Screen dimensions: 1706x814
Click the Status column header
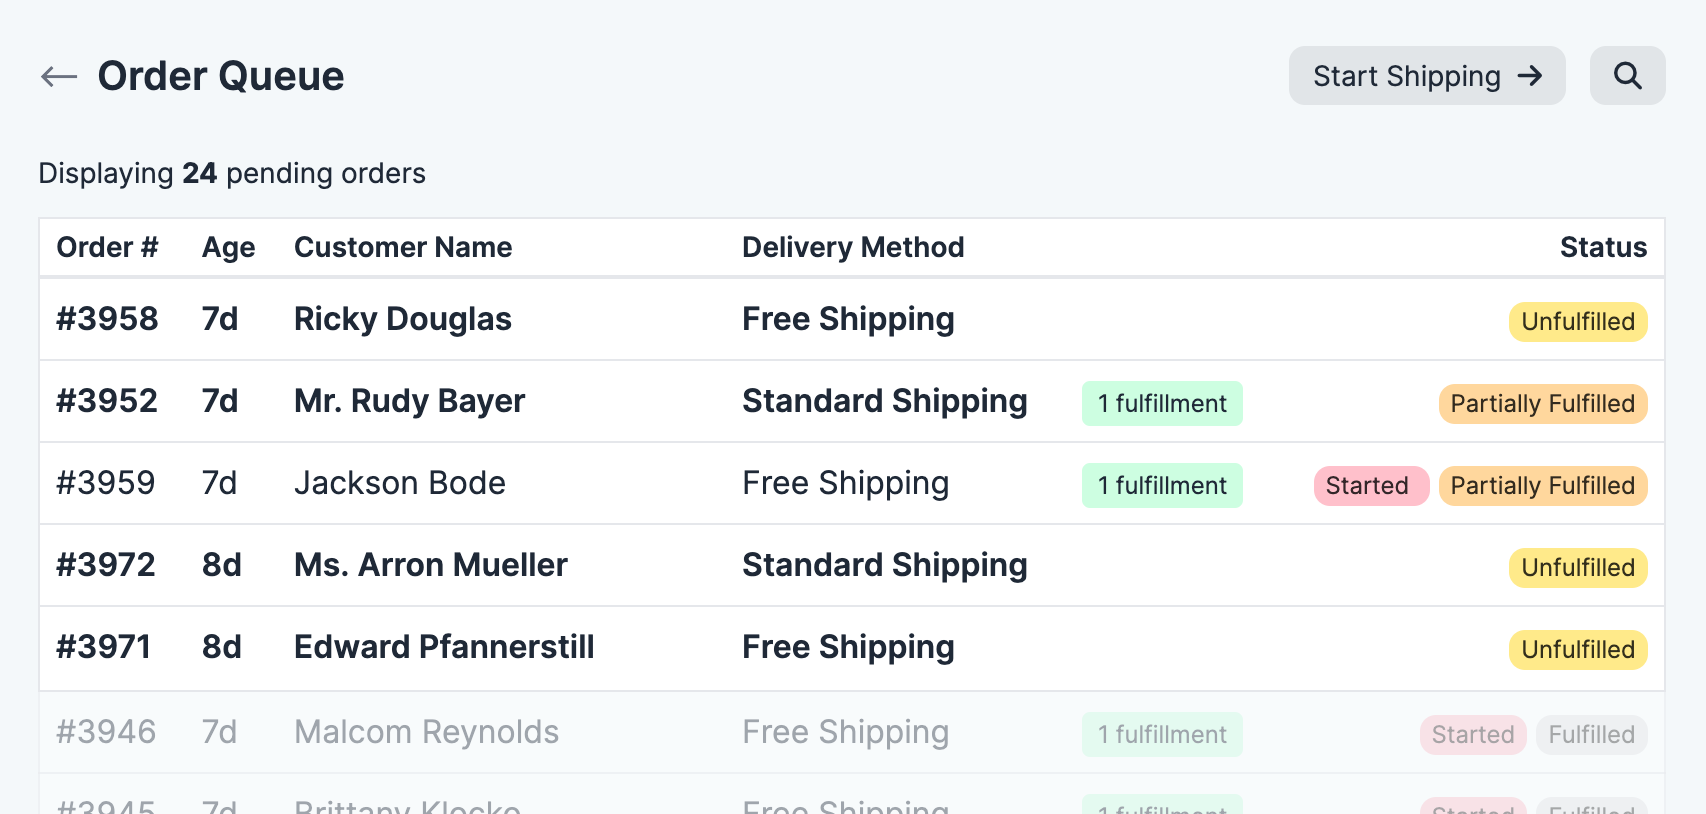point(1603,247)
